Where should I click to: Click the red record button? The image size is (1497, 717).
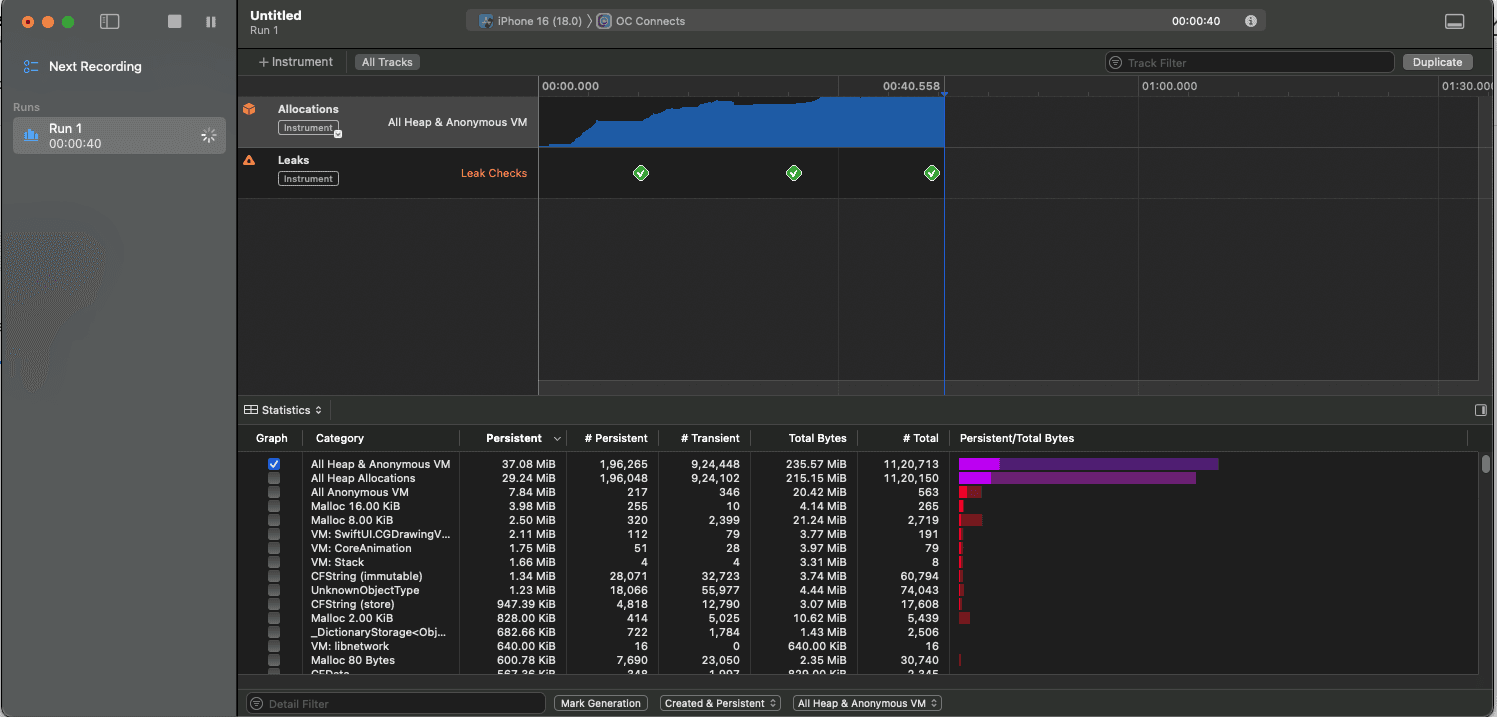[27, 20]
